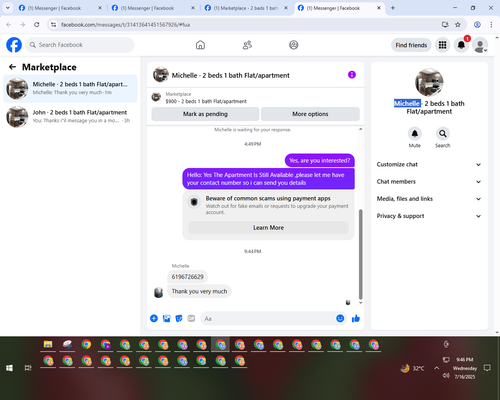This screenshot has height=400, width=500.
Task: Select the phone number message 6196726629
Action: point(188,277)
